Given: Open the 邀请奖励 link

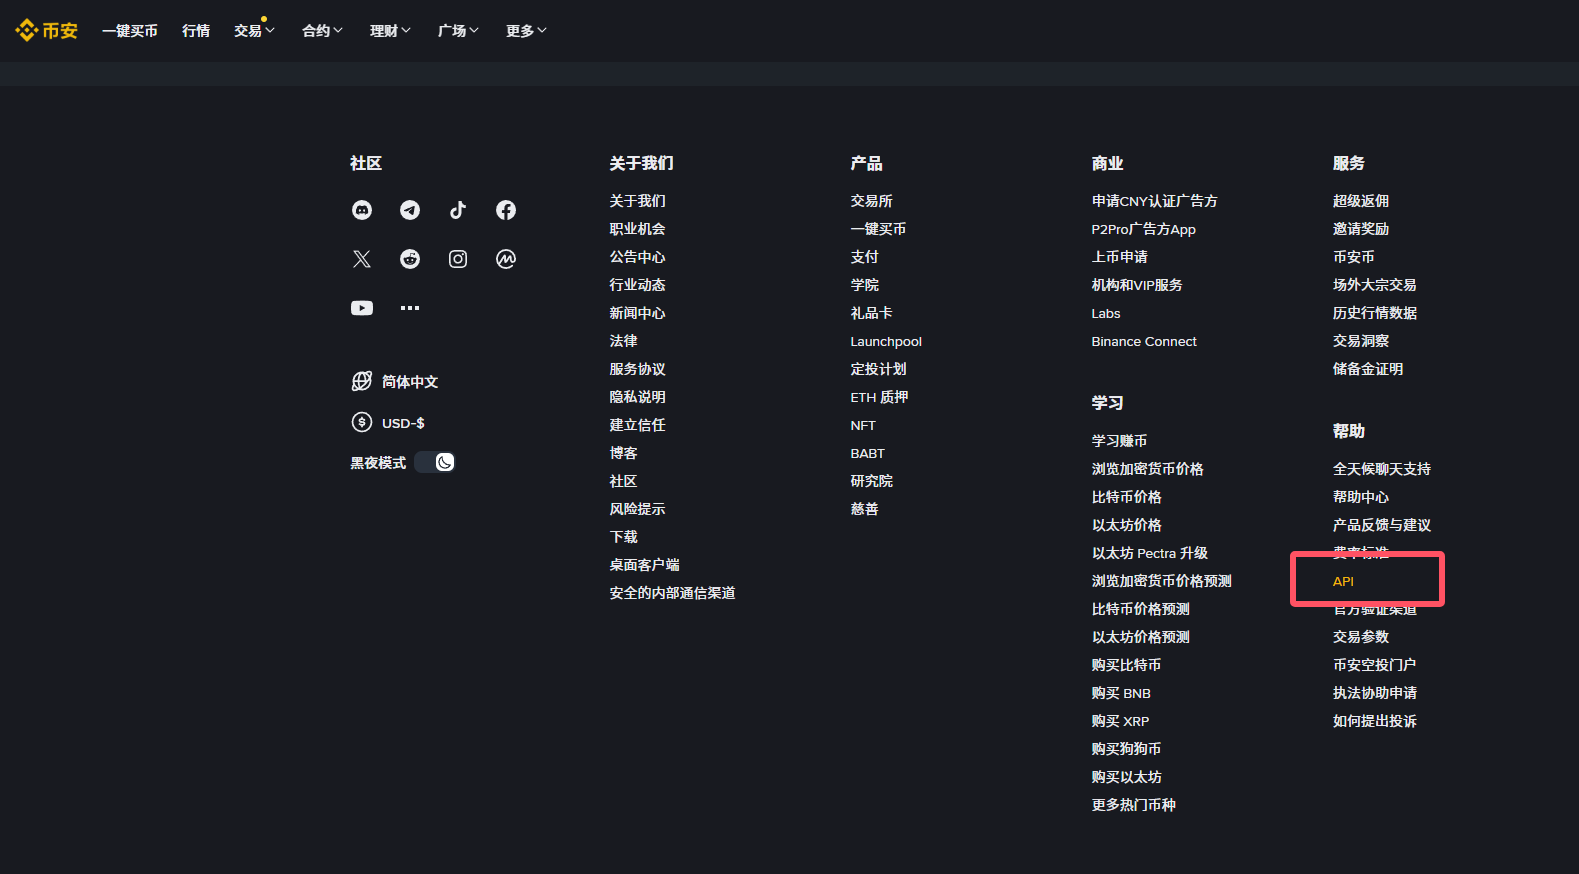Looking at the screenshot, I should 1361,229.
